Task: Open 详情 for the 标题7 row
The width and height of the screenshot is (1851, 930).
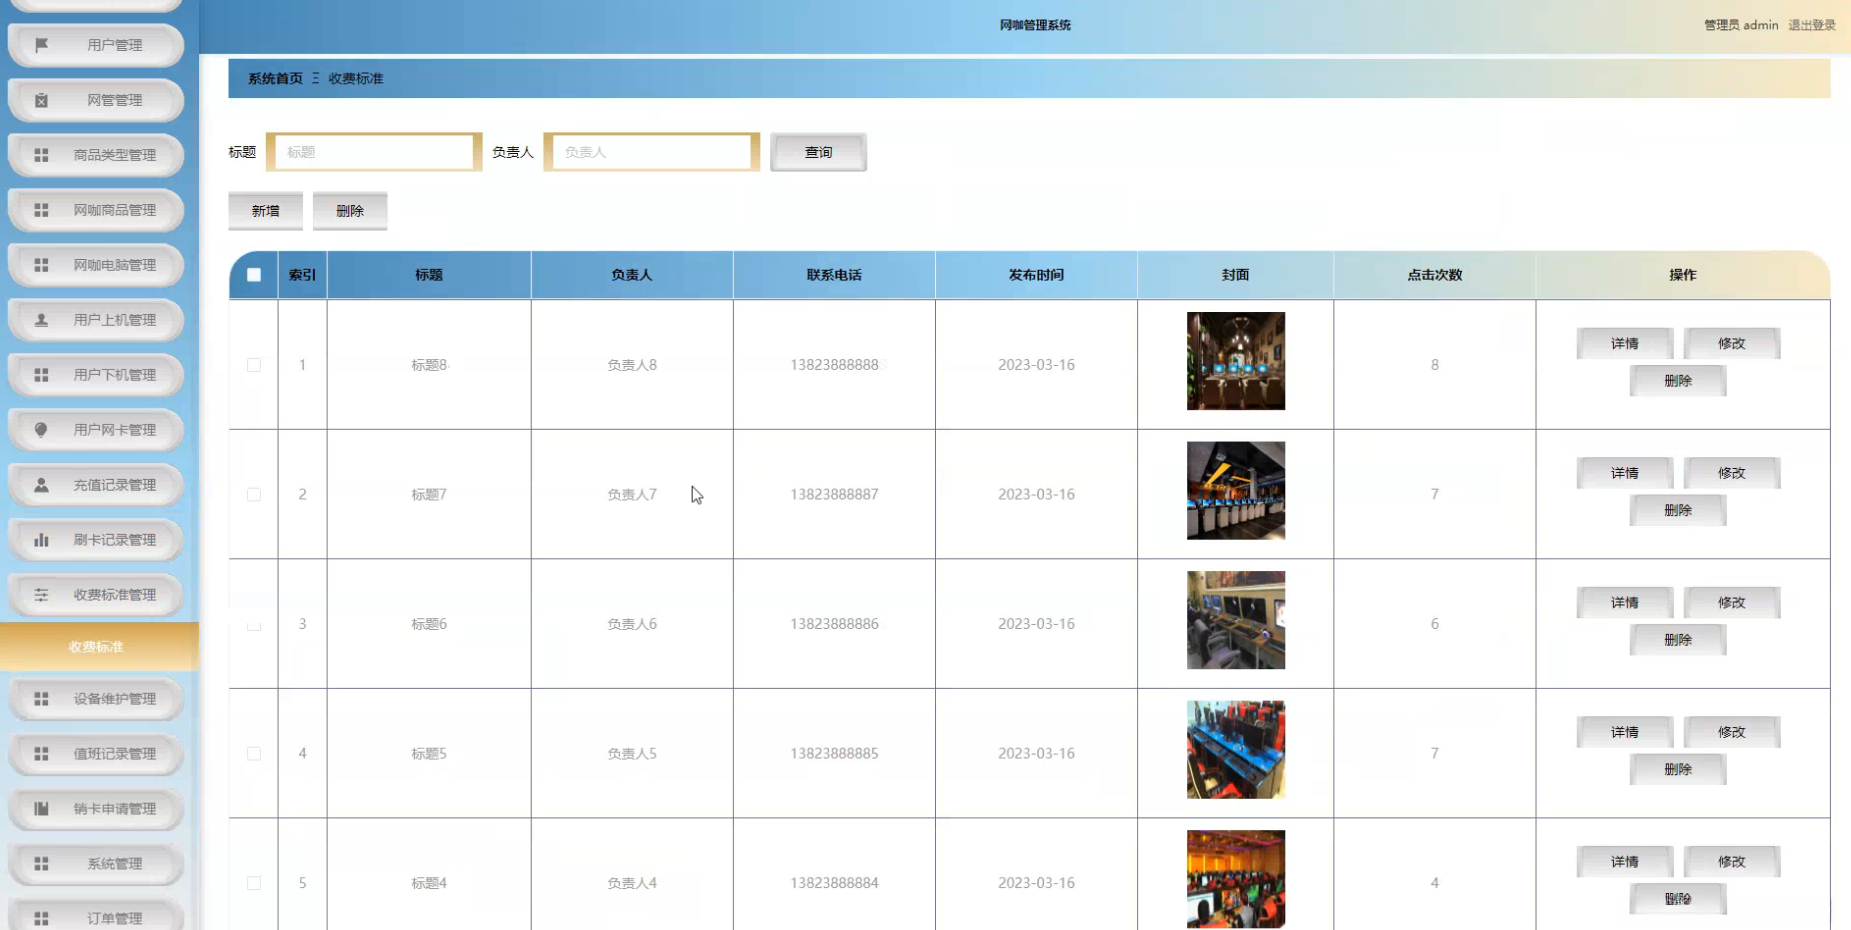Action: (x=1625, y=473)
